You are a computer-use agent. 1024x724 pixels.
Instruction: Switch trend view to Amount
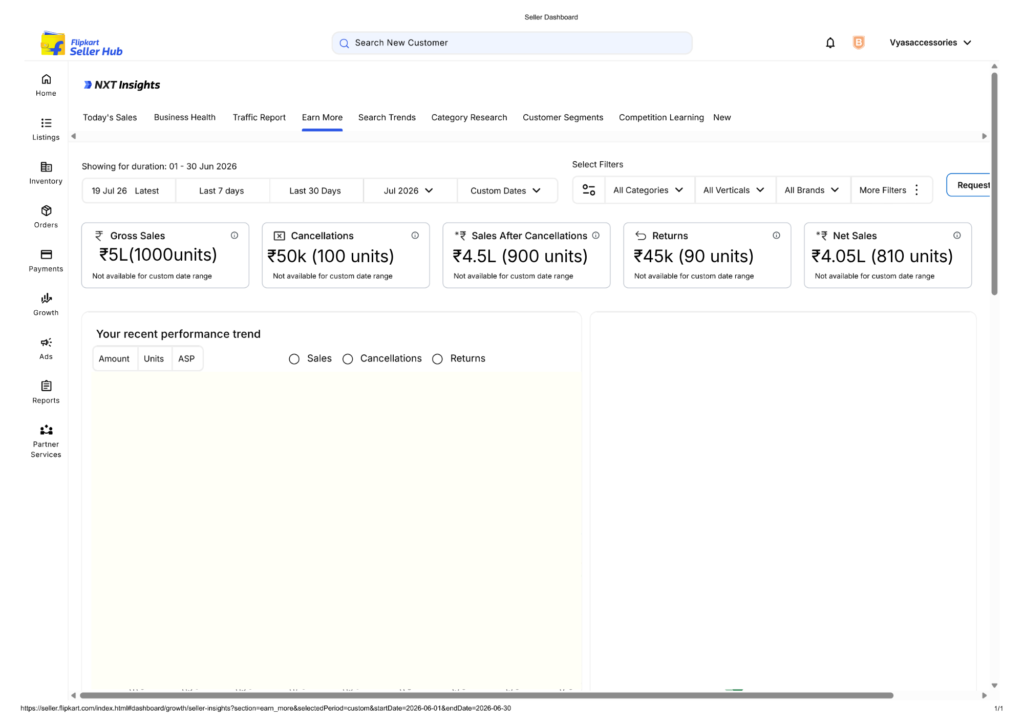[114, 359]
